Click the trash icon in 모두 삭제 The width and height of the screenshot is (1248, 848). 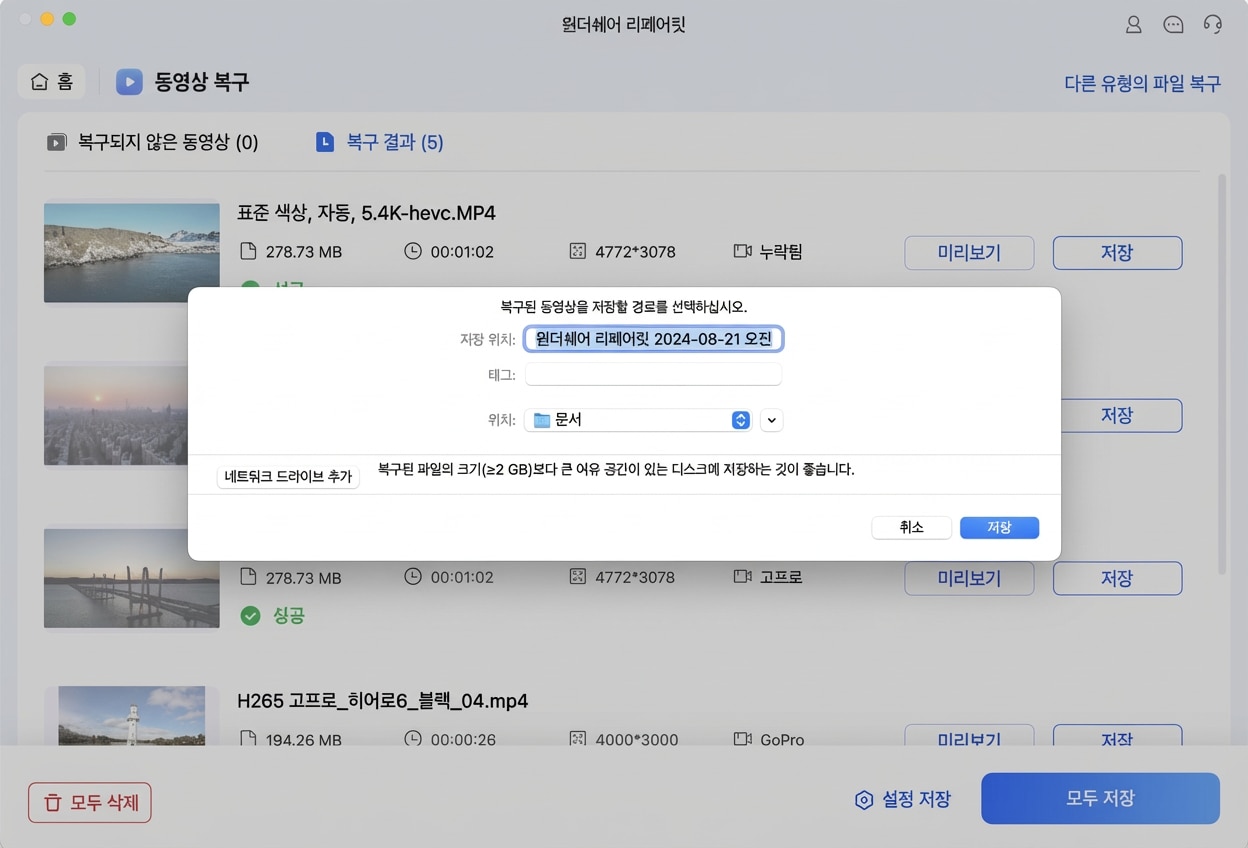(52, 802)
